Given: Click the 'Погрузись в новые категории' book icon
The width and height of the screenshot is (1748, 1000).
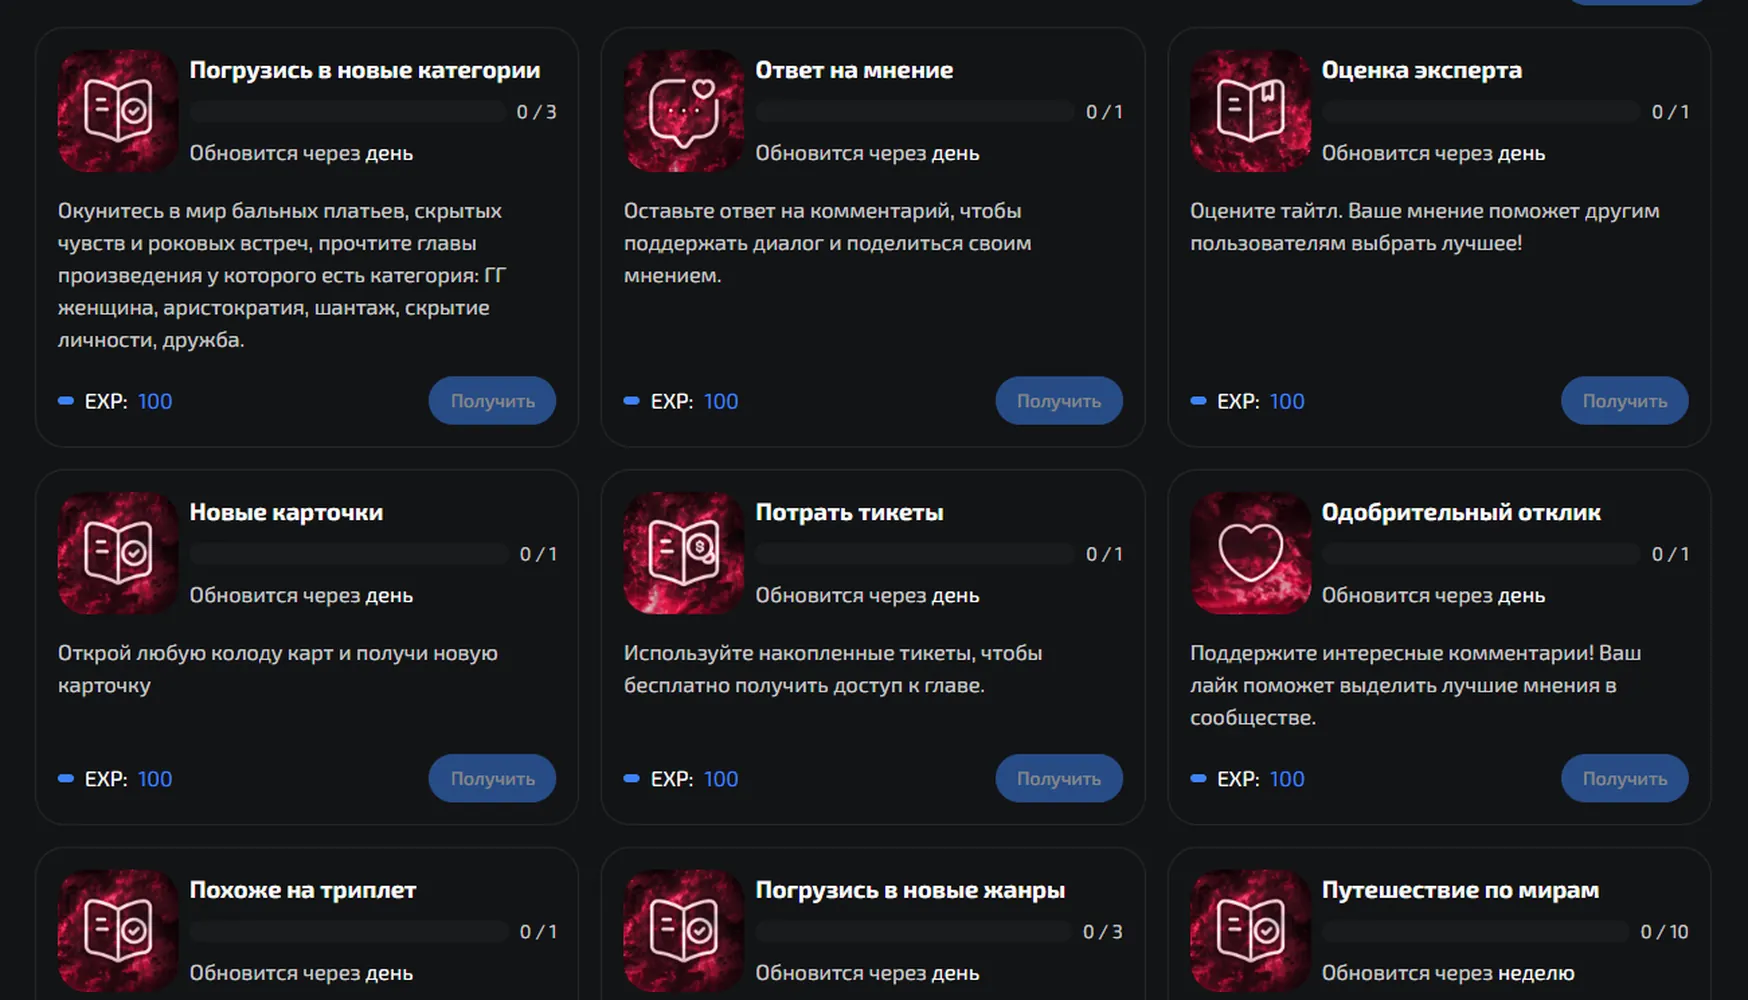Looking at the screenshot, I should [x=118, y=111].
